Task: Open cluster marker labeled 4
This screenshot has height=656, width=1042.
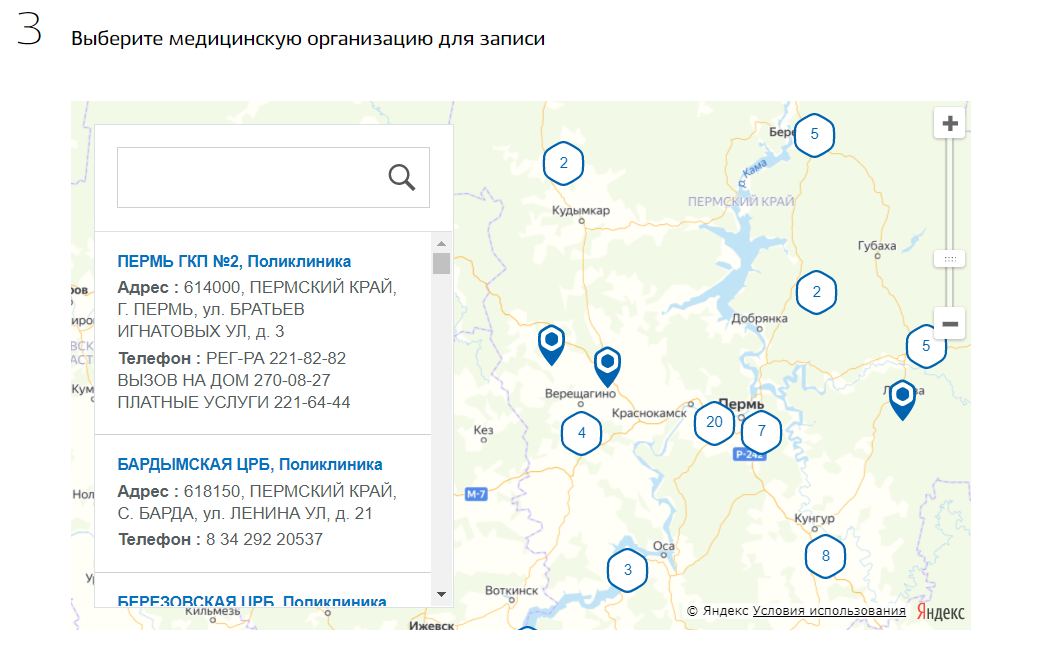Action: pyautogui.click(x=581, y=434)
